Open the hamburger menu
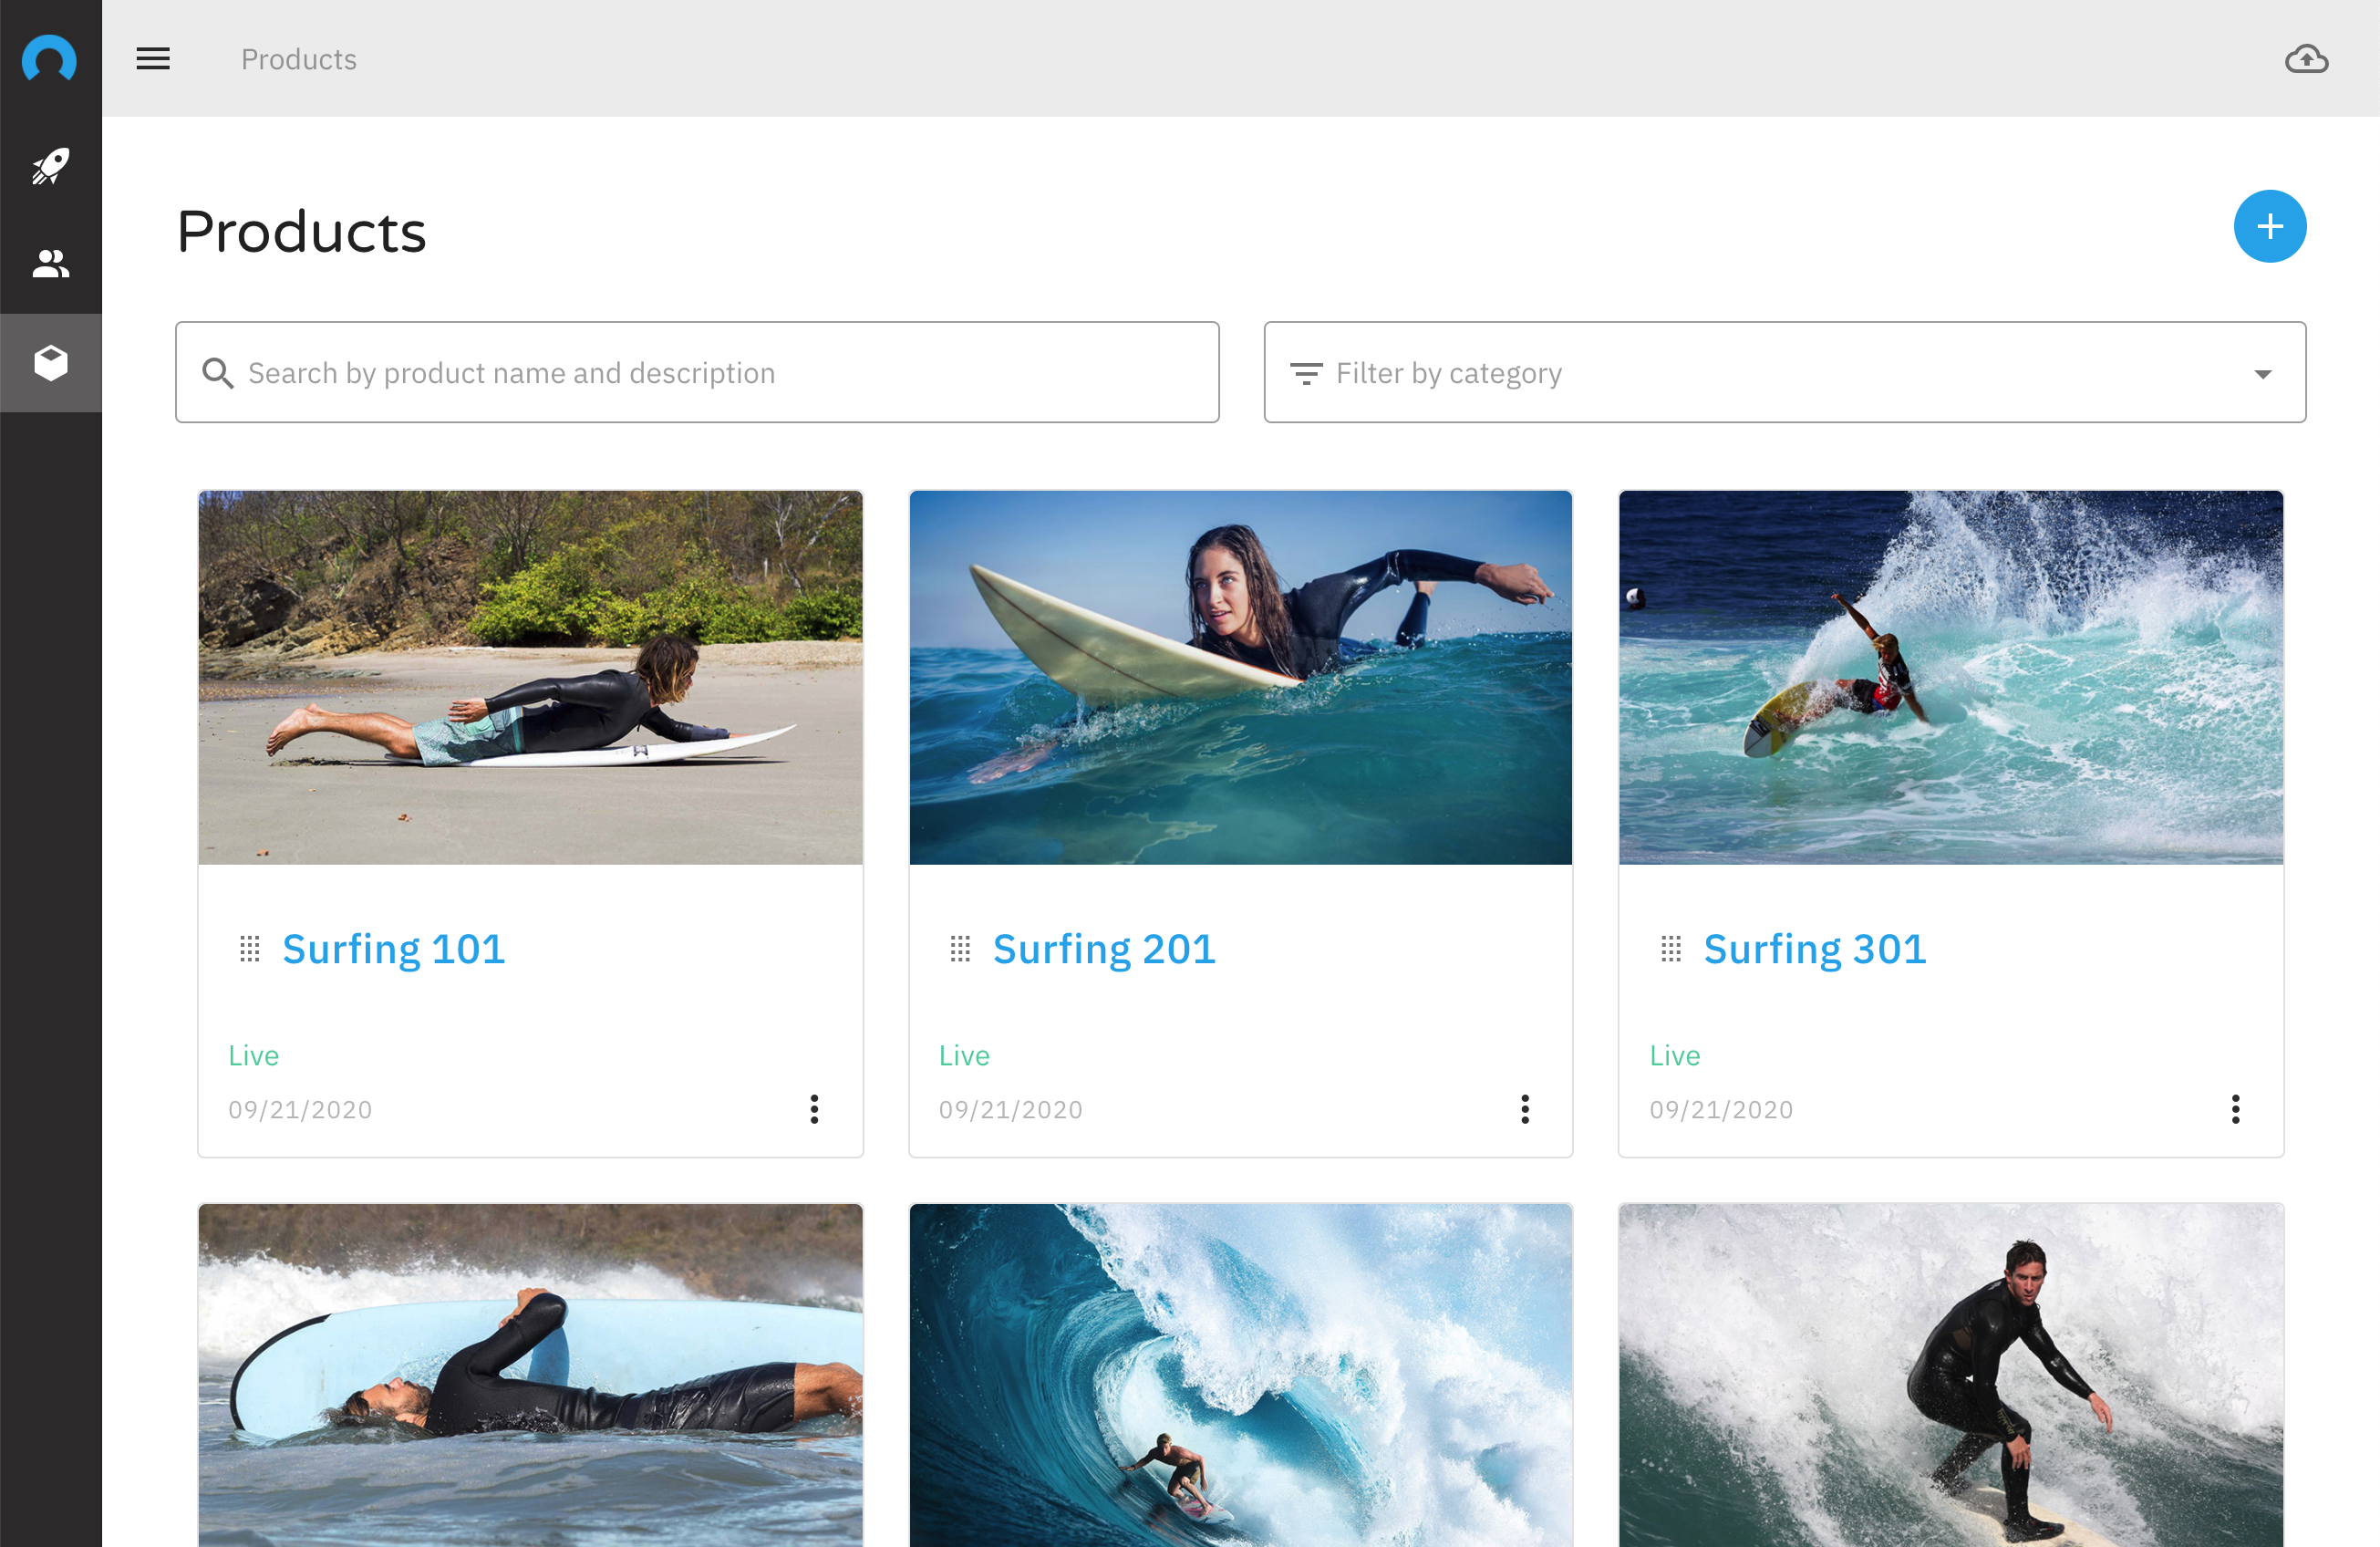 pos(153,59)
